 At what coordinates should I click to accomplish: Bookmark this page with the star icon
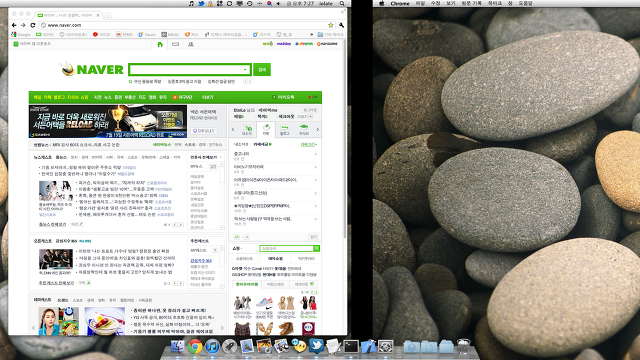(331, 25)
